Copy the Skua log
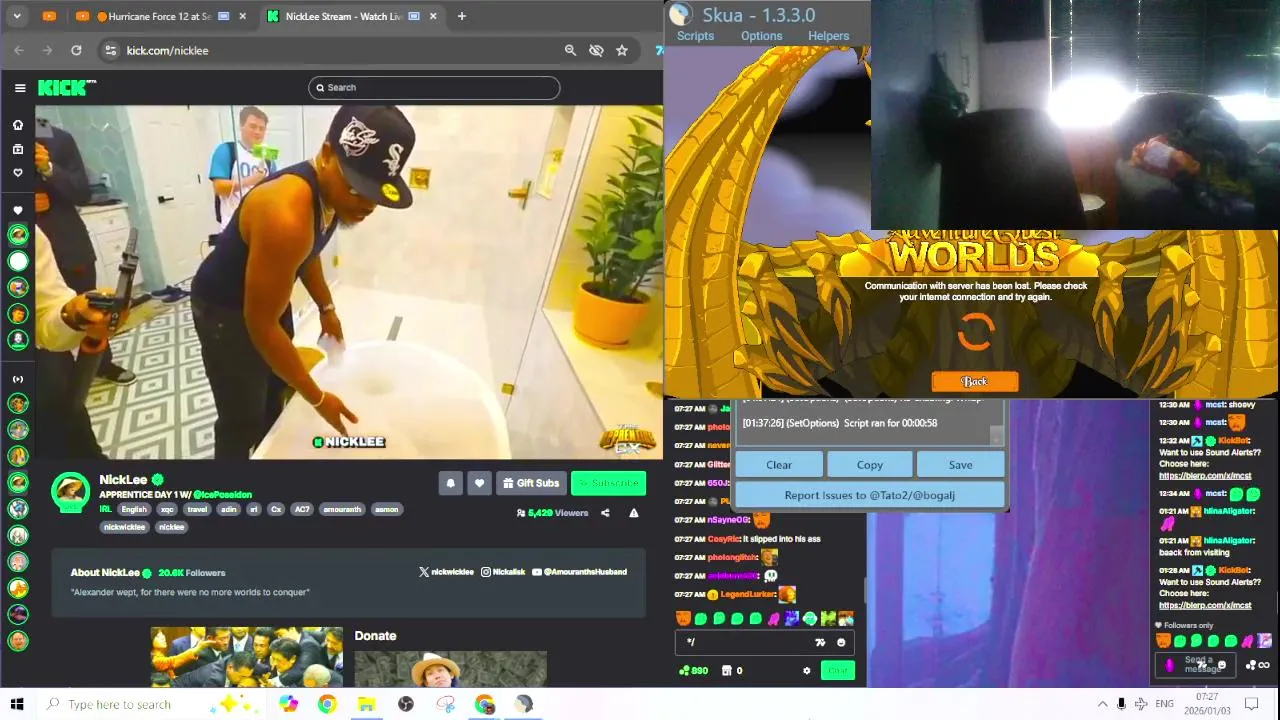 point(870,465)
